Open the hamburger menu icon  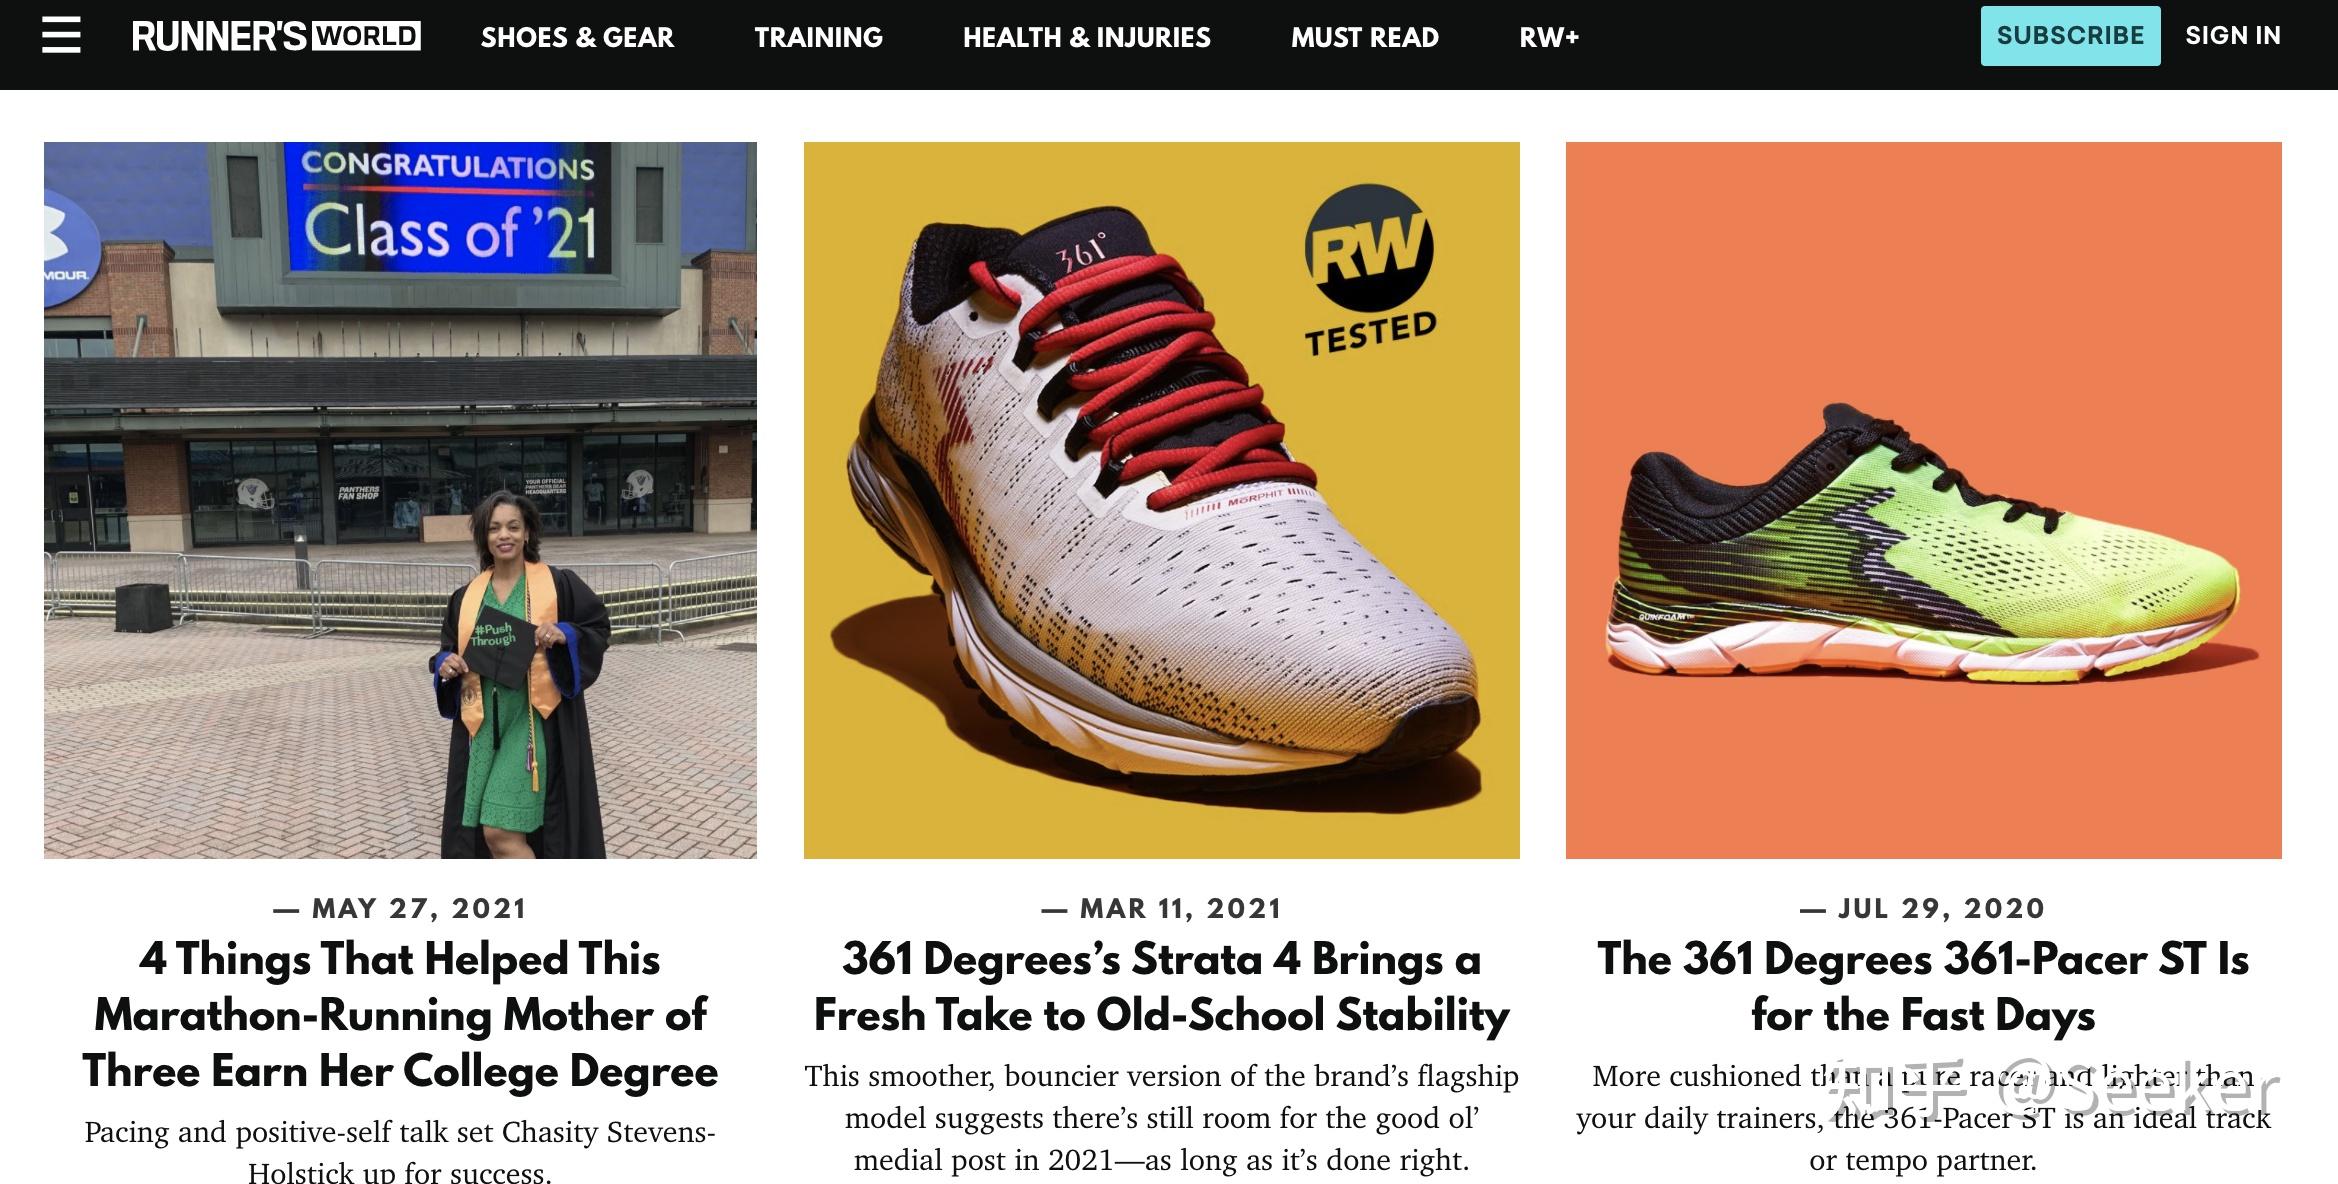click(x=61, y=36)
